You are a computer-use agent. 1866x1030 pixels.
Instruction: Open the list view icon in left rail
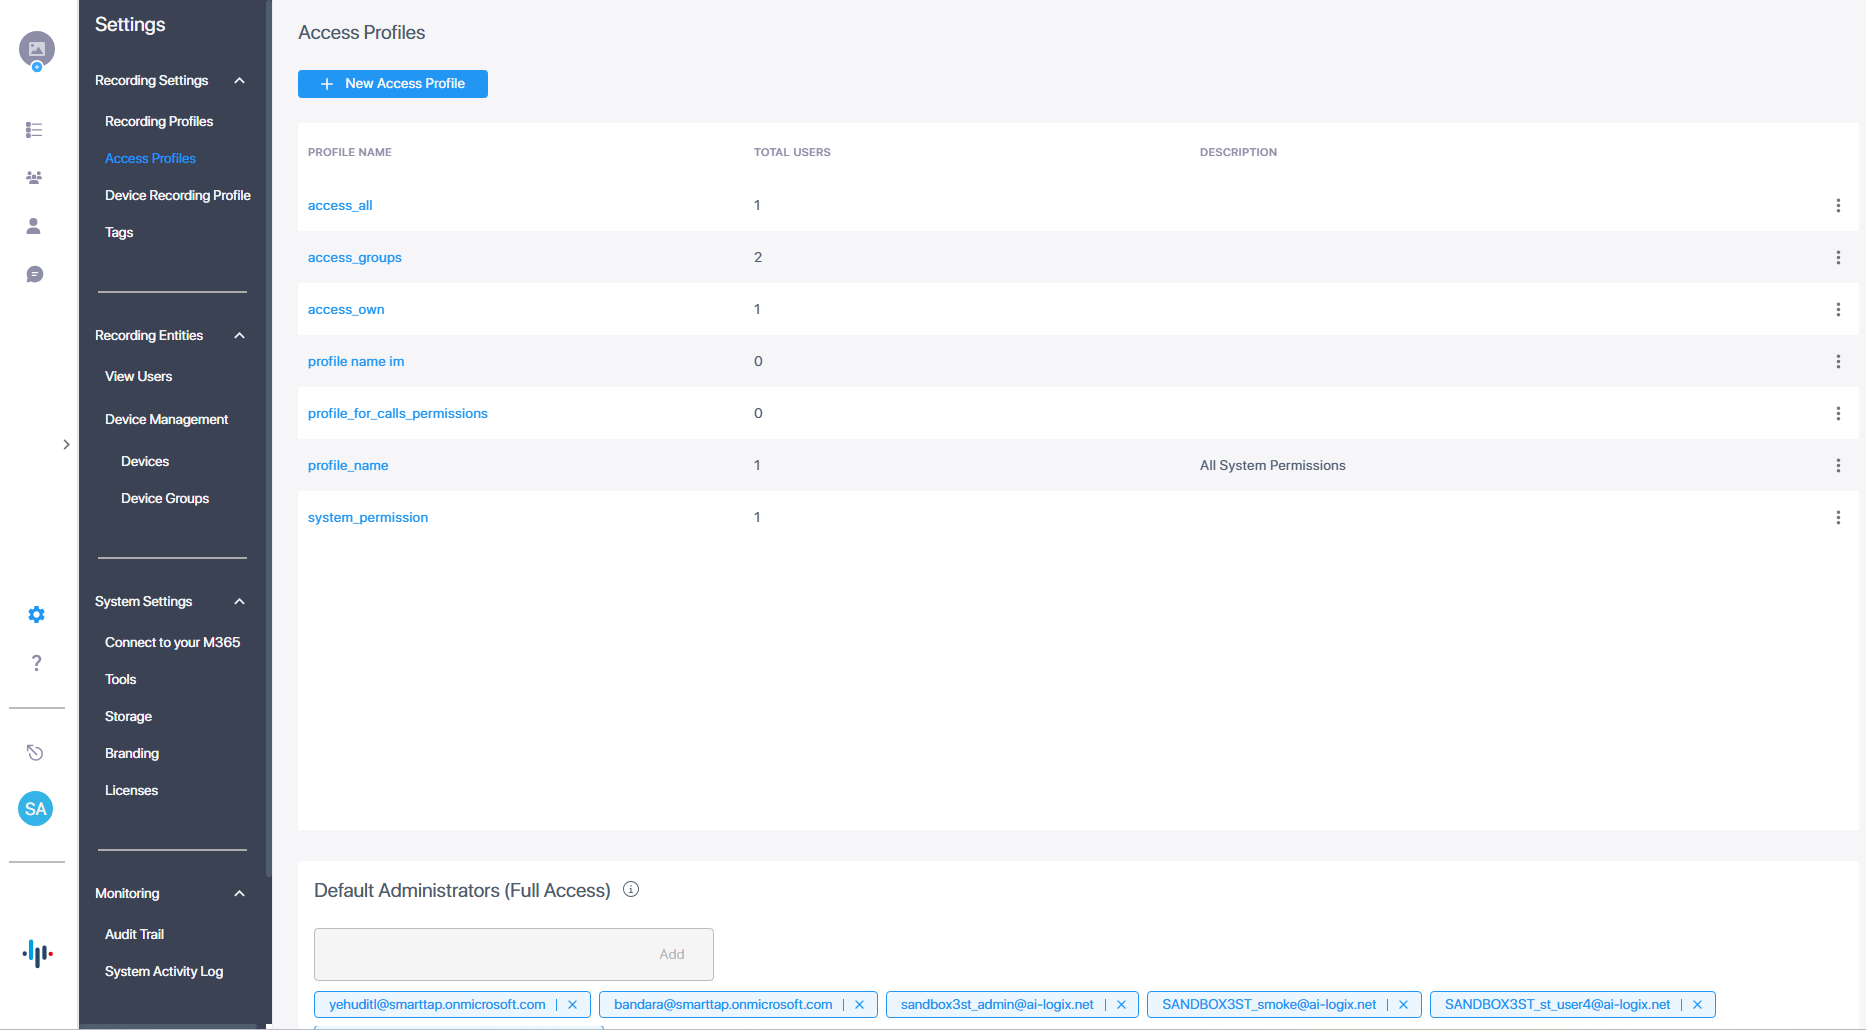pyautogui.click(x=34, y=130)
